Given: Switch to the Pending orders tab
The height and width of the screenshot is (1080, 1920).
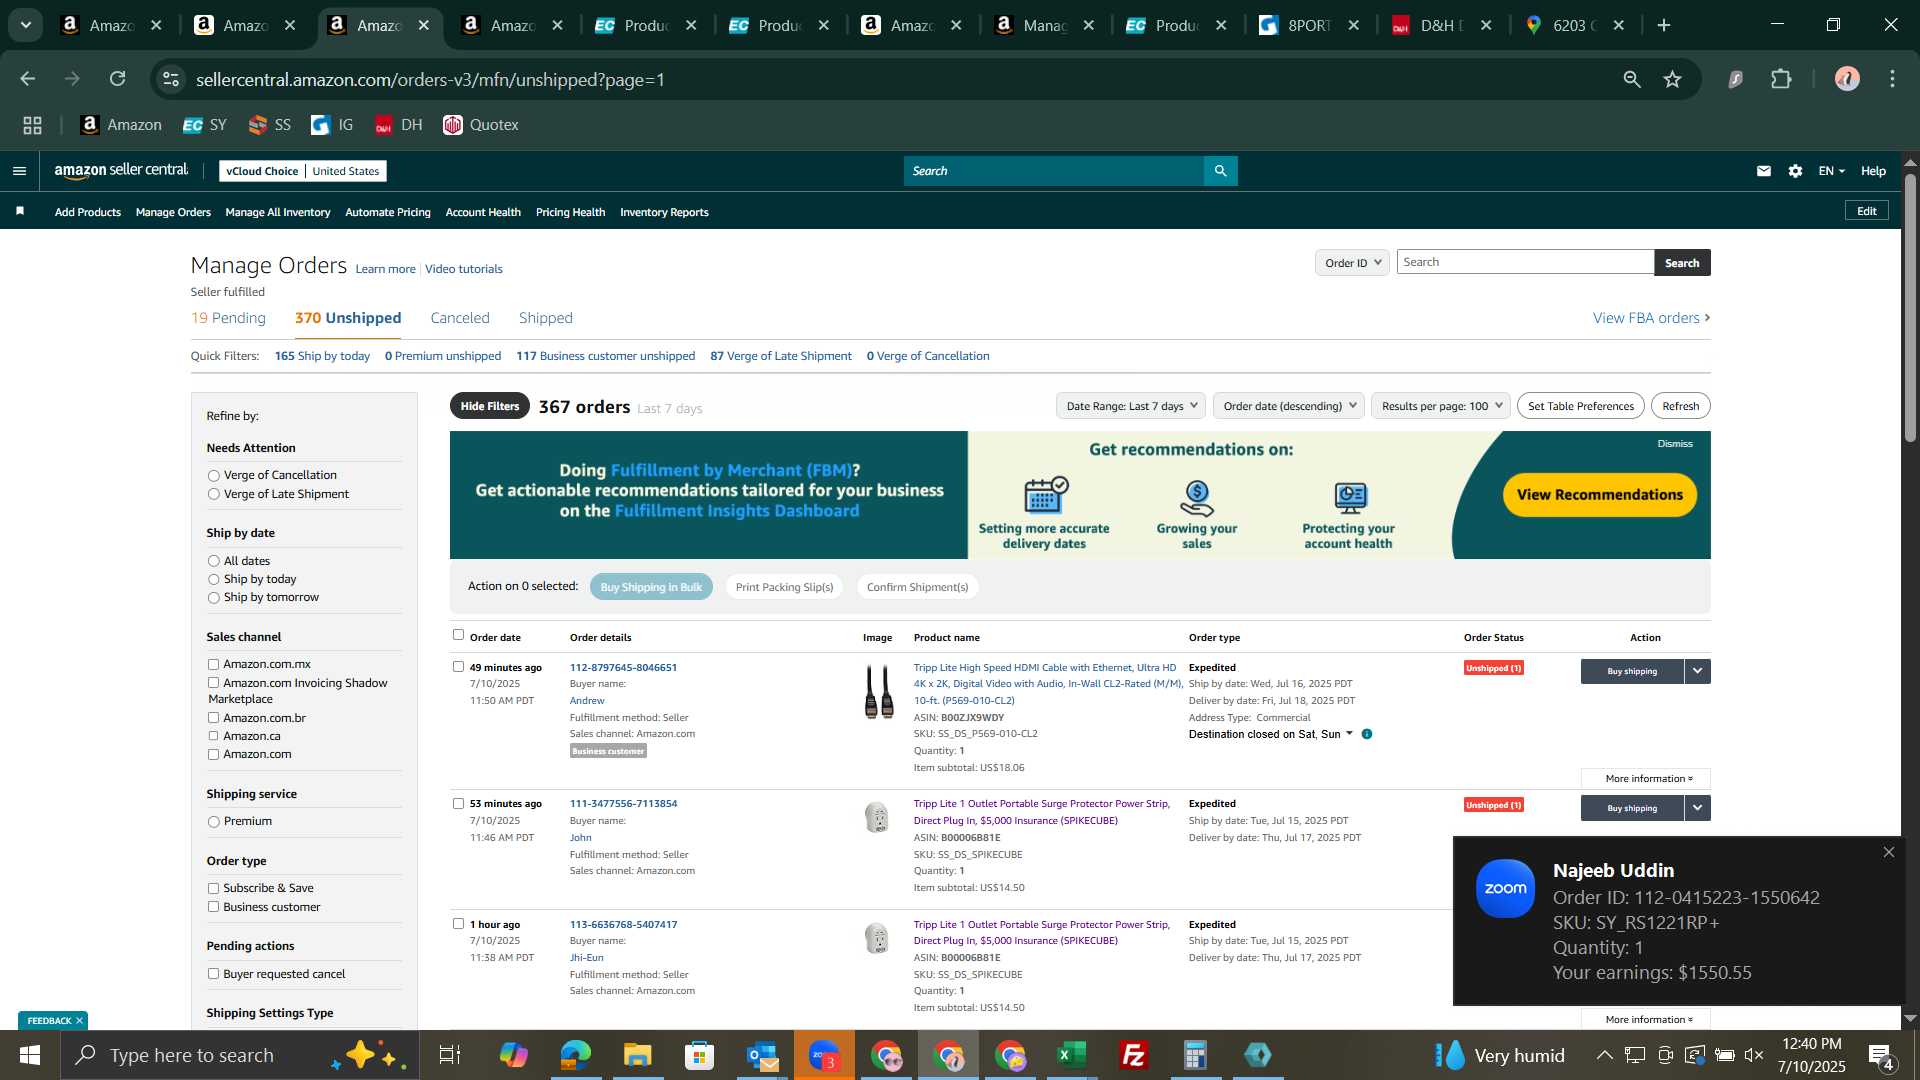Looking at the screenshot, I should tap(228, 318).
